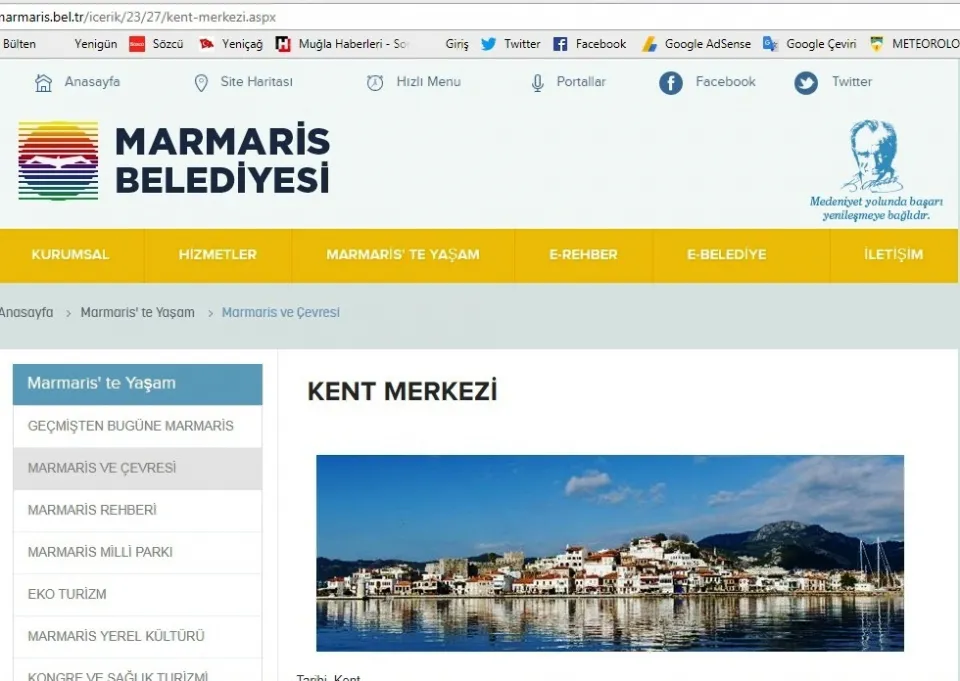Click the round Twitter icon in header
This screenshot has width=960, height=681.
click(806, 83)
